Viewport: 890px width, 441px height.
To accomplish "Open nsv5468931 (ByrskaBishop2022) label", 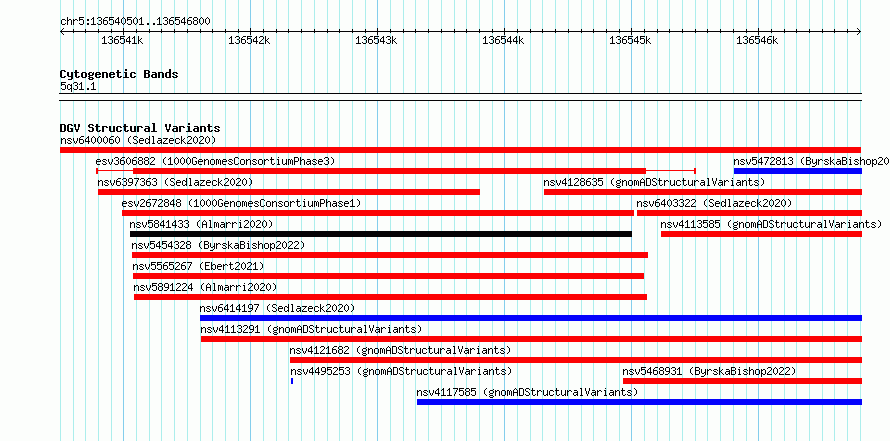I will 710,371.
